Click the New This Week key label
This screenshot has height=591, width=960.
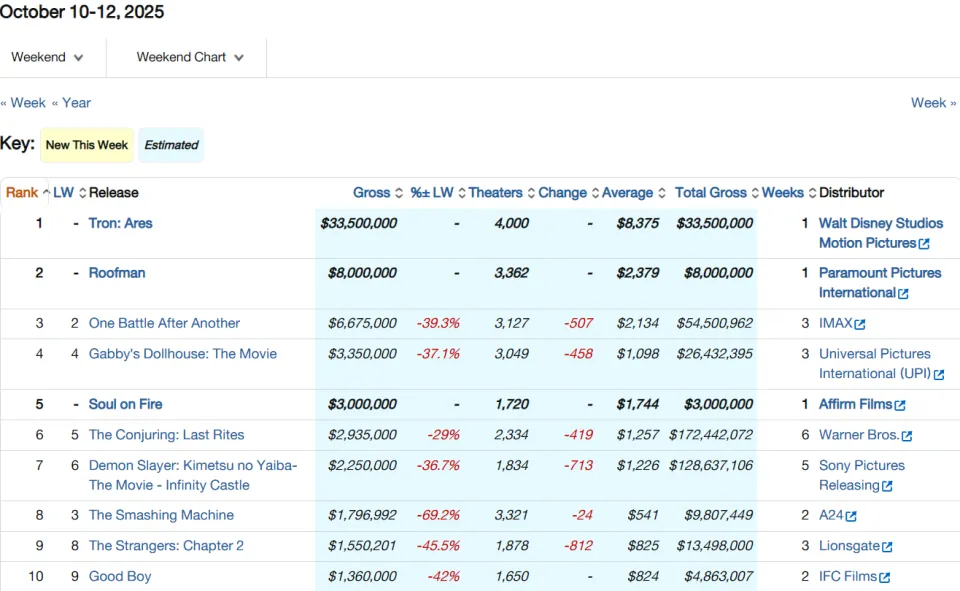tap(87, 145)
